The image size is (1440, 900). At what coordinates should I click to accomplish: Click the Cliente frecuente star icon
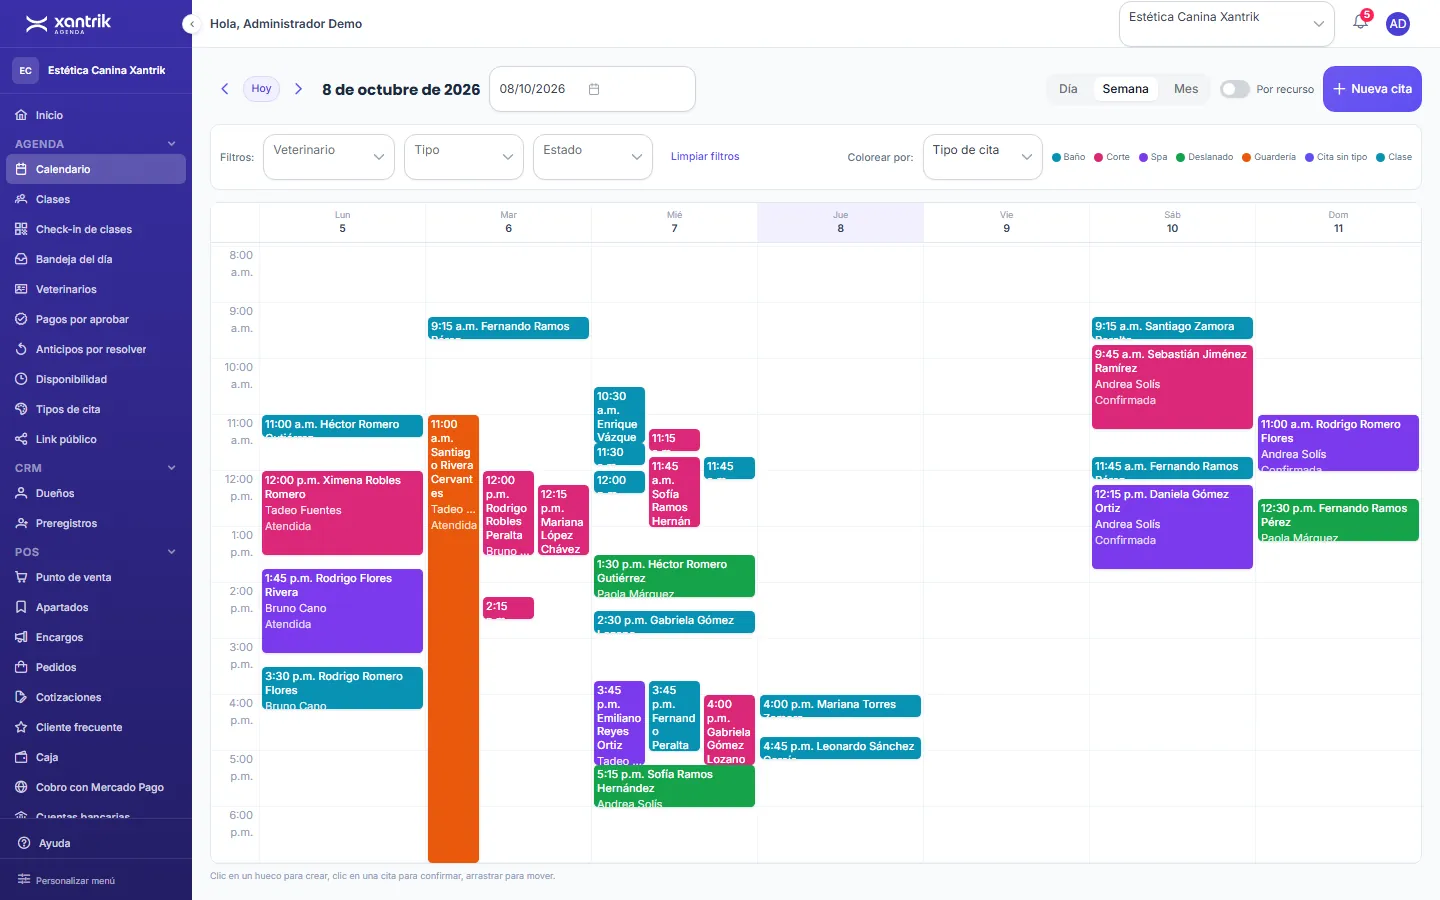21,727
